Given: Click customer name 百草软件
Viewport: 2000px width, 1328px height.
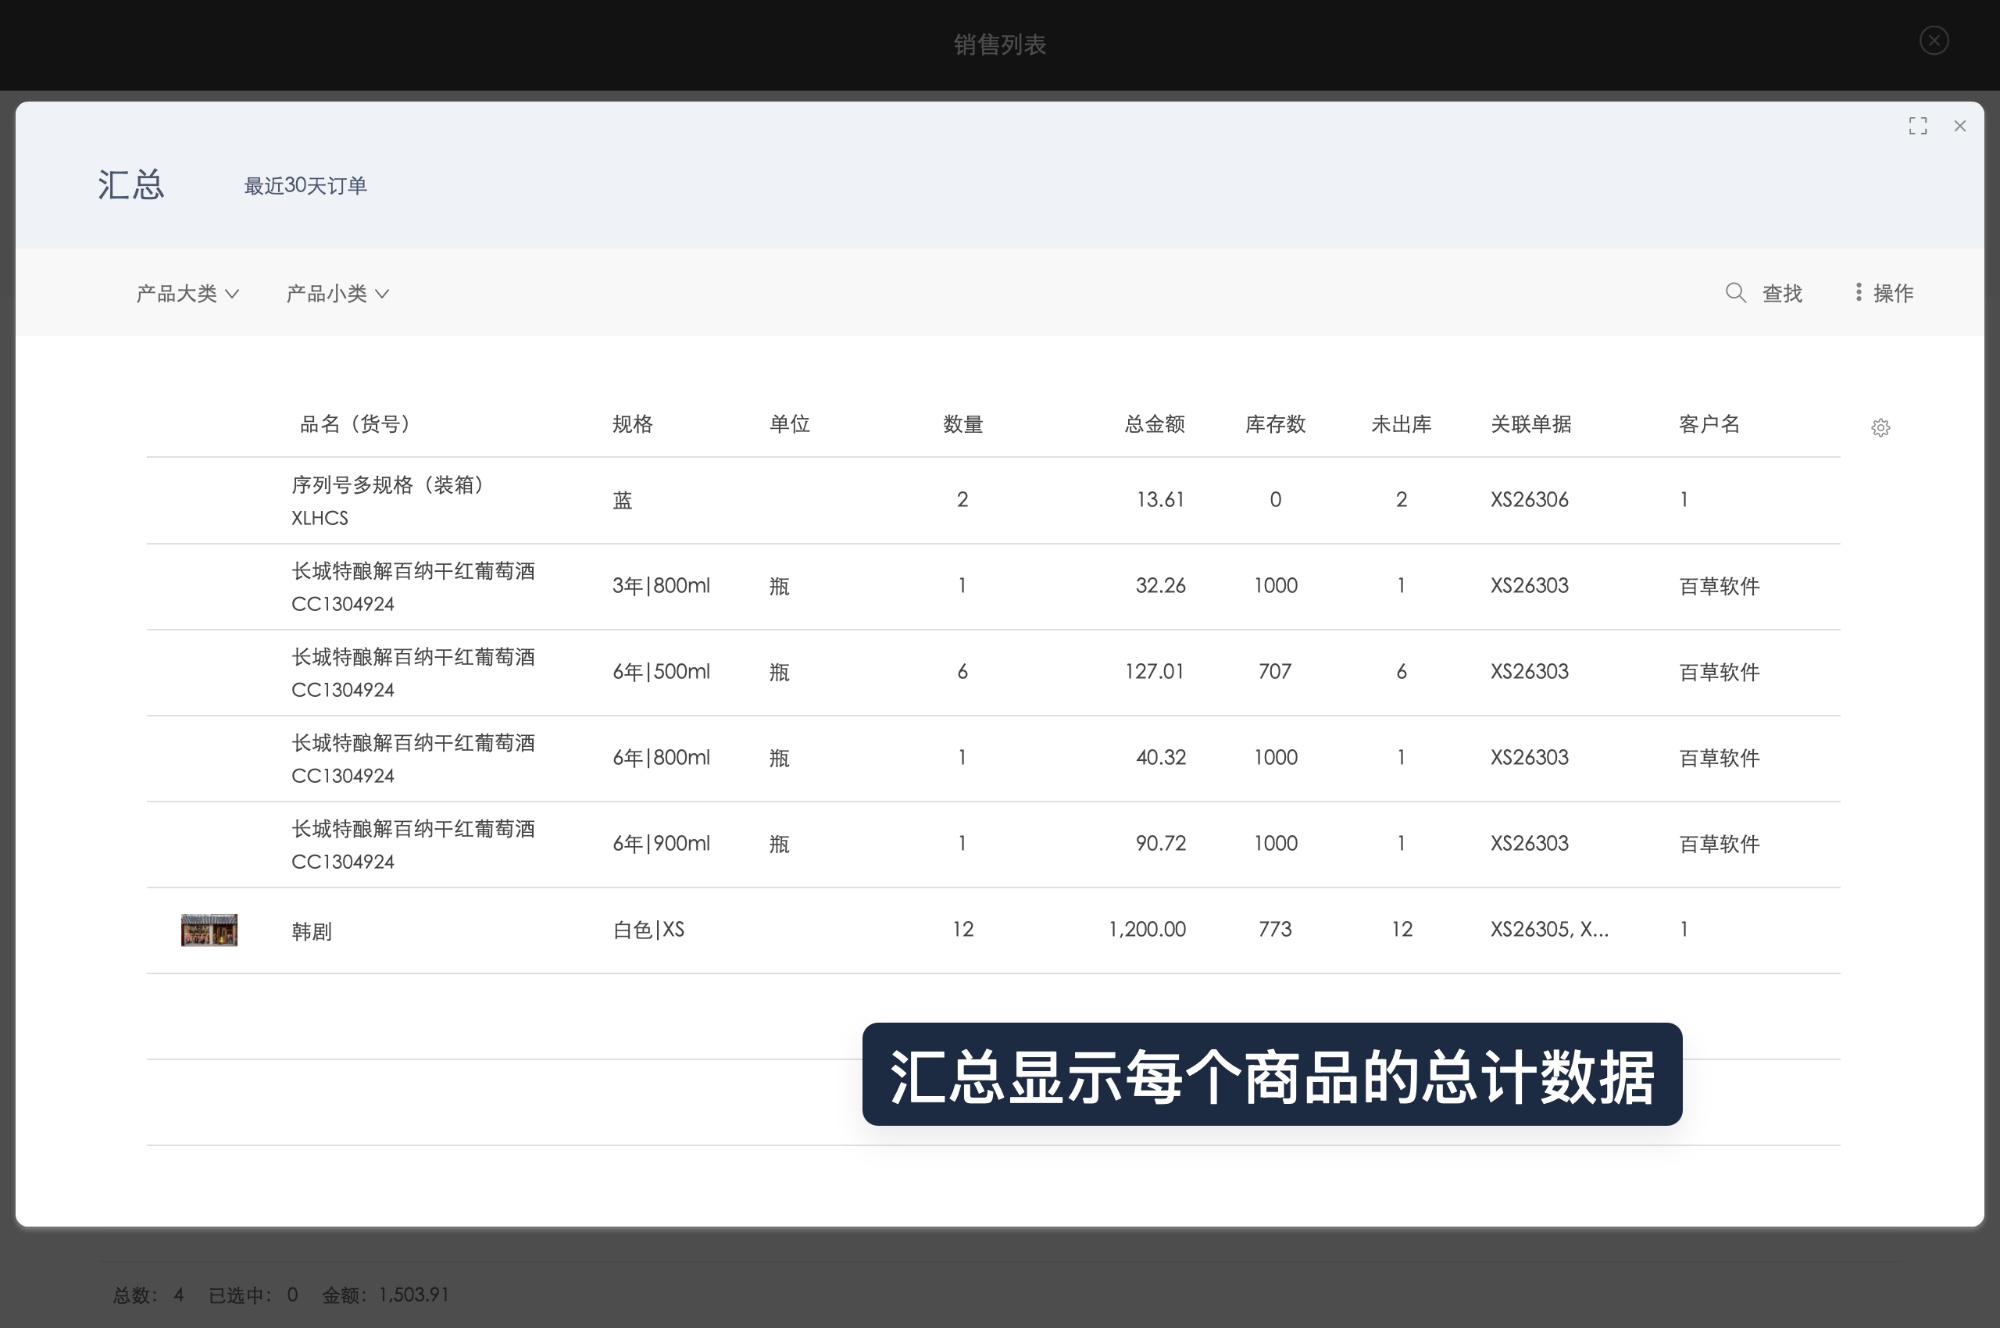Looking at the screenshot, I should tap(1718, 586).
